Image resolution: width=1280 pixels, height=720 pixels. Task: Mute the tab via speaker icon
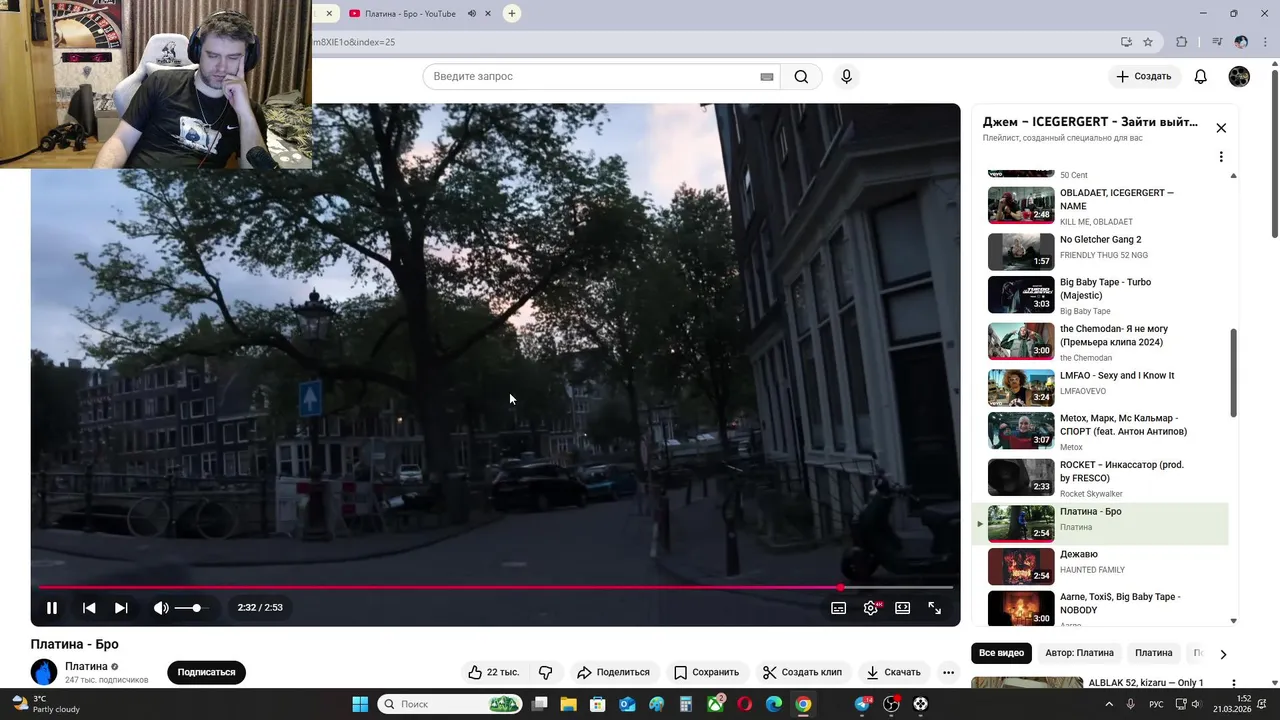tap(471, 14)
